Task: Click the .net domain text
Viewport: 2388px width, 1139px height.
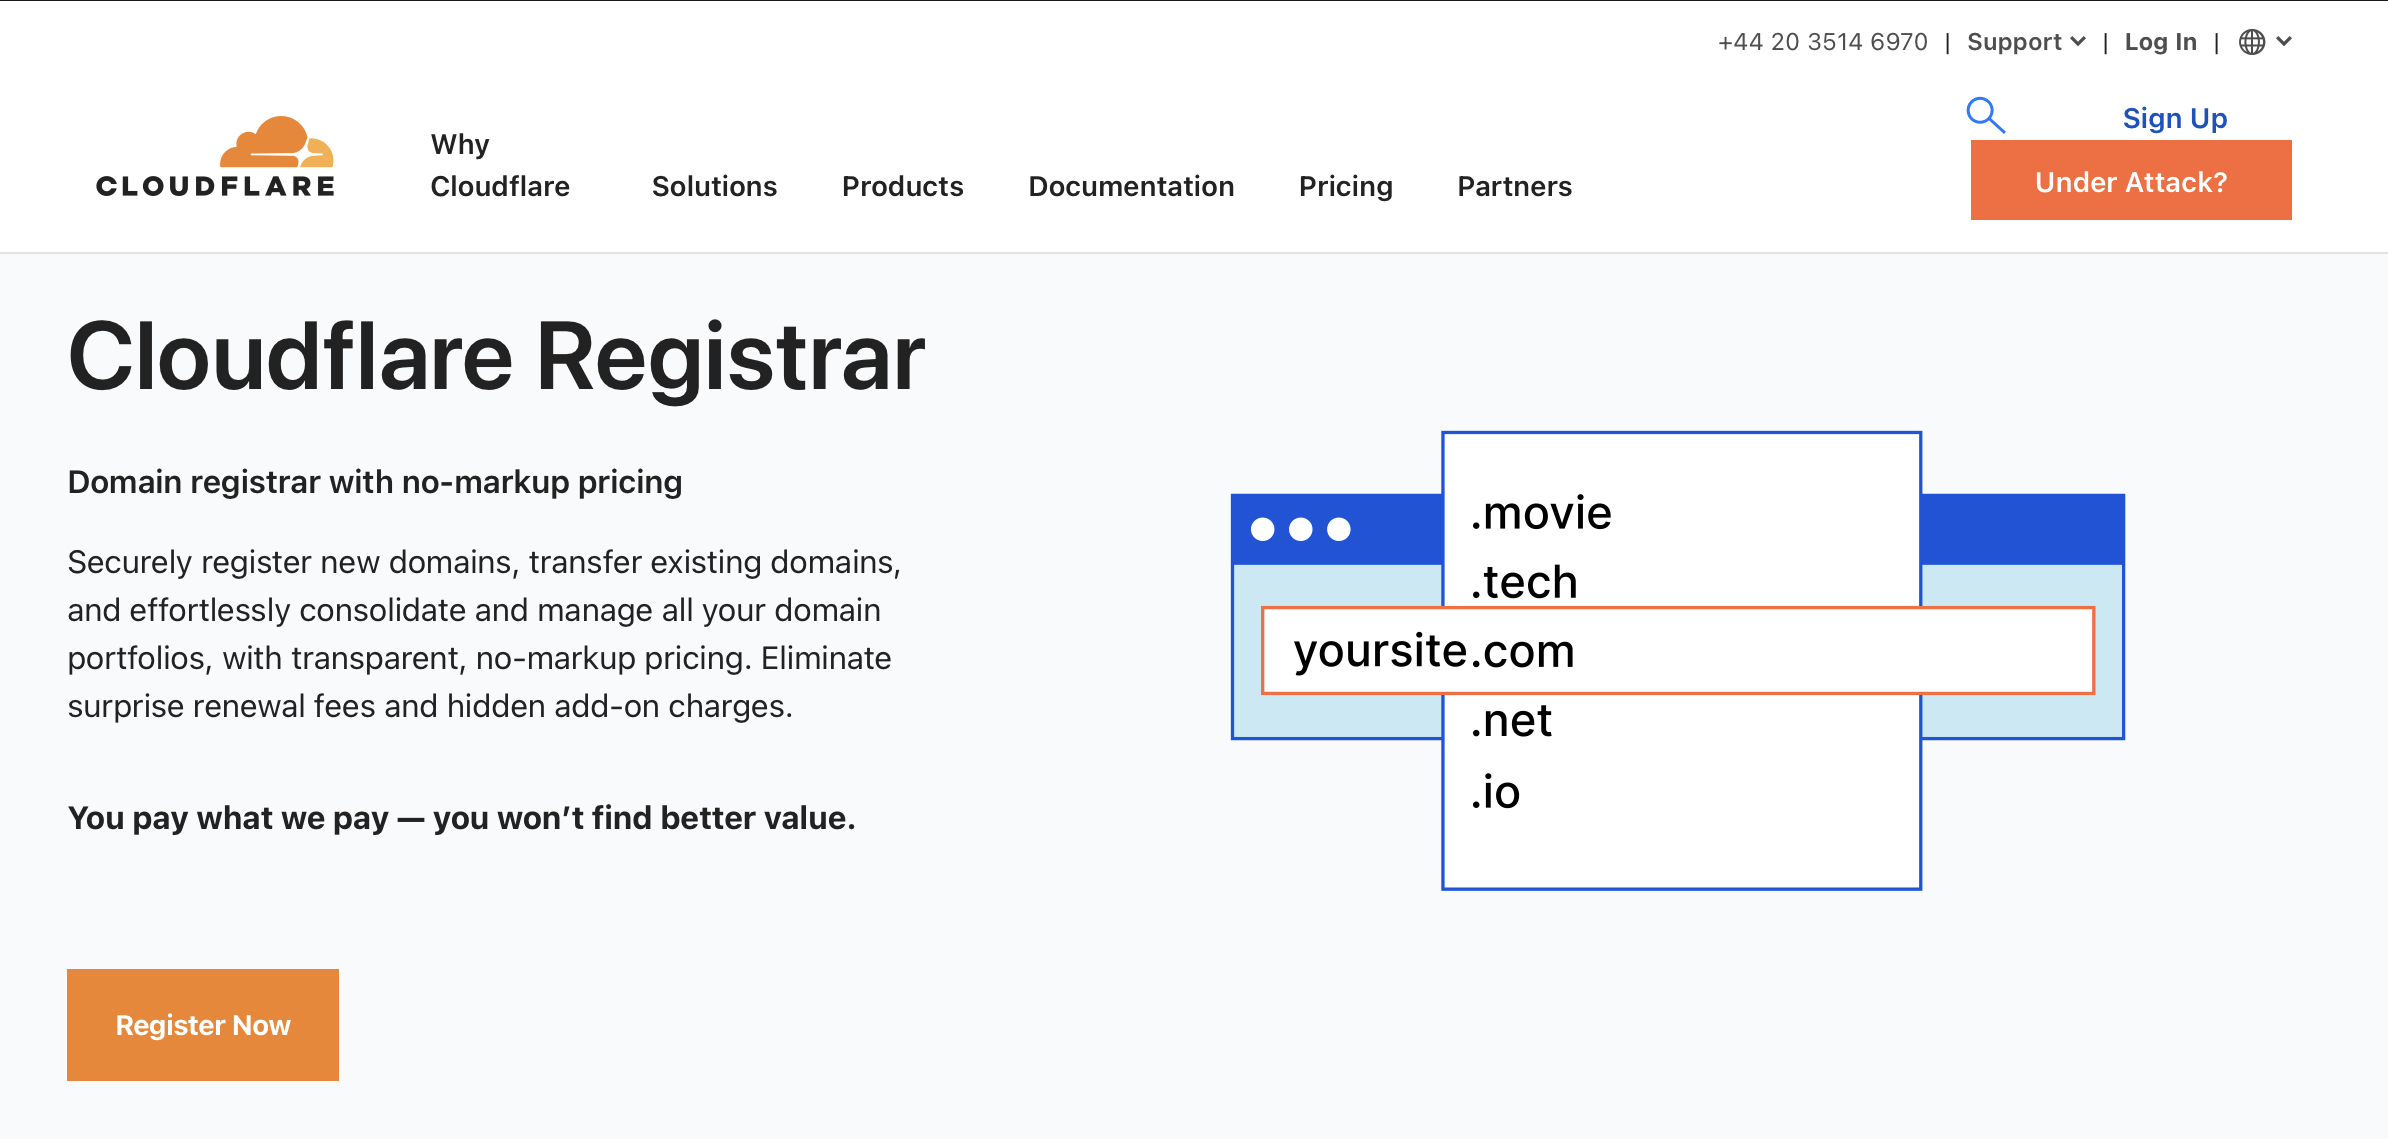Action: (1510, 720)
